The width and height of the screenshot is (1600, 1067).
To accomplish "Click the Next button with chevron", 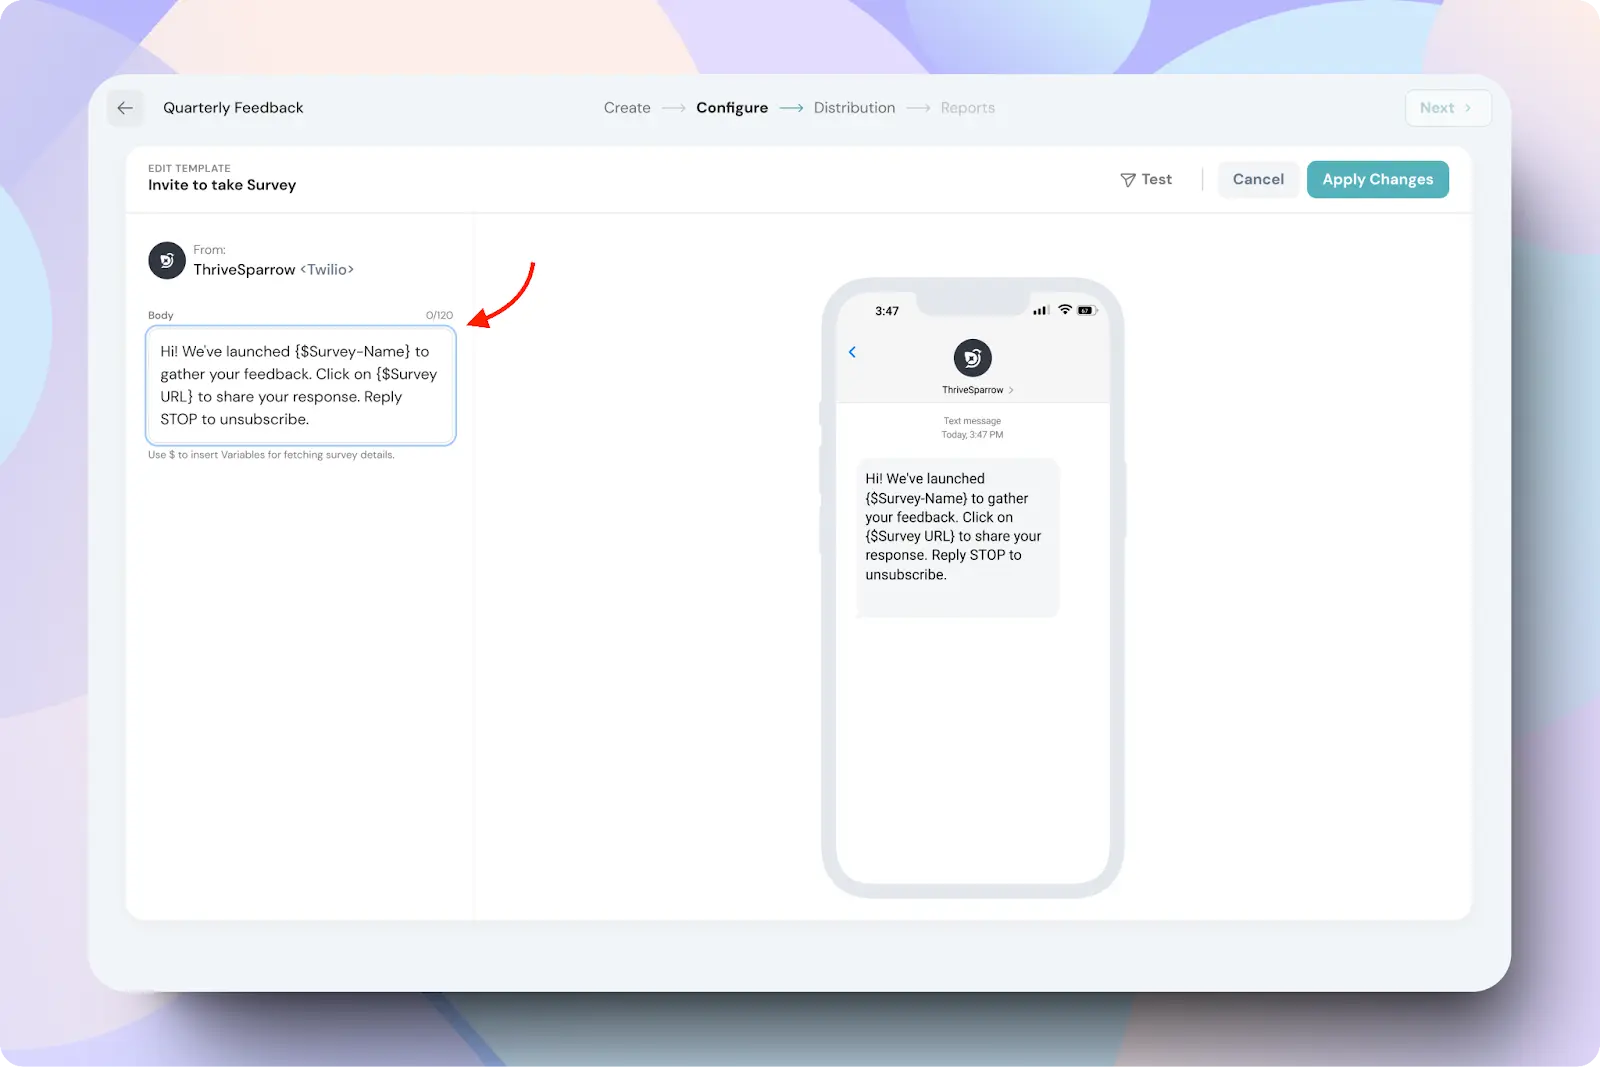I will click(x=1447, y=108).
